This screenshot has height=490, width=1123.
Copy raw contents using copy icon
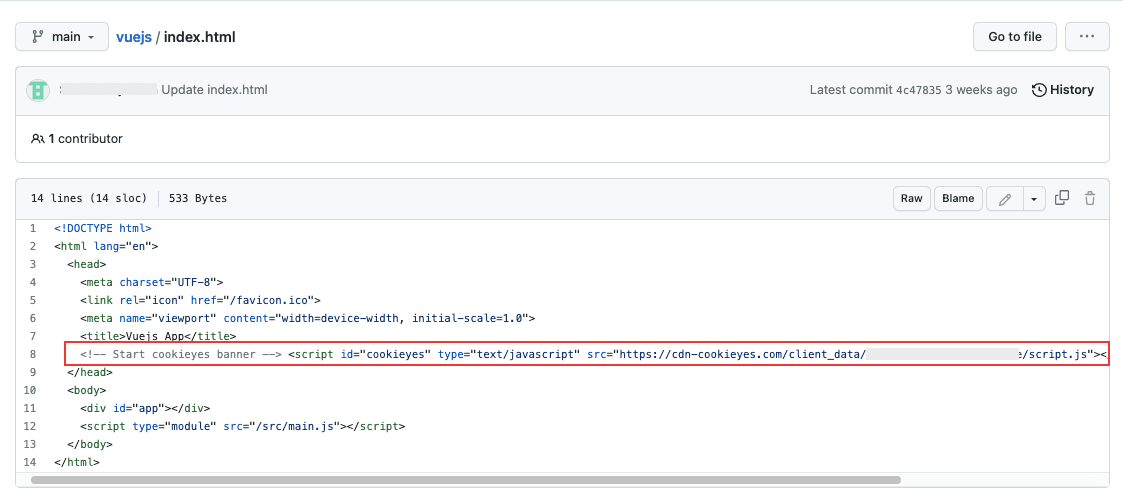click(1063, 198)
